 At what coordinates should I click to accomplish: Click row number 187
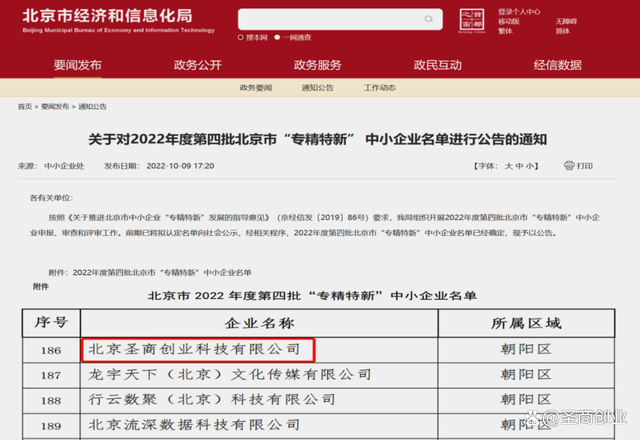pyautogui.click(x=51, y=375)
